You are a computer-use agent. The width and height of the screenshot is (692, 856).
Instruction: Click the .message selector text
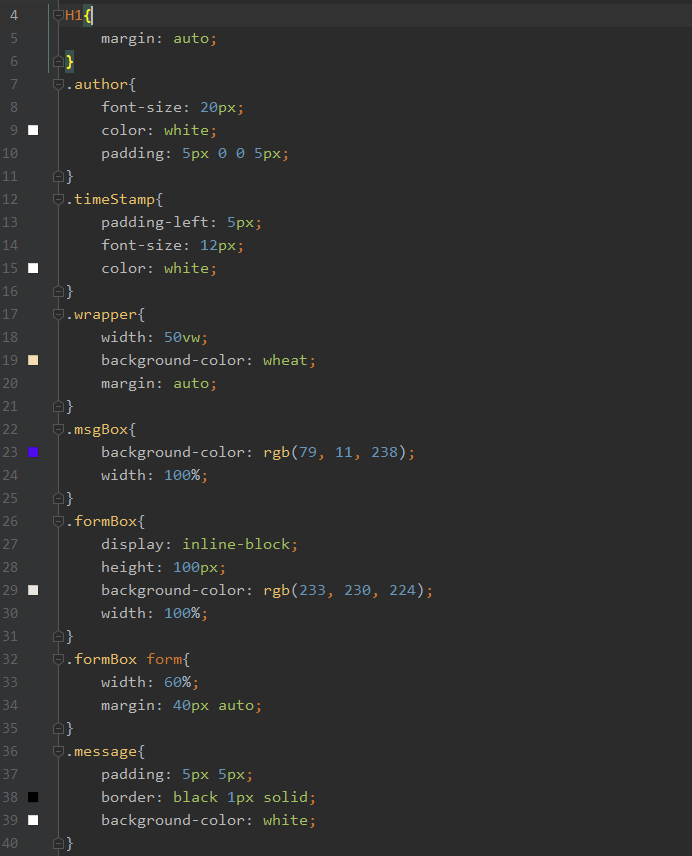tap(102, 752)
